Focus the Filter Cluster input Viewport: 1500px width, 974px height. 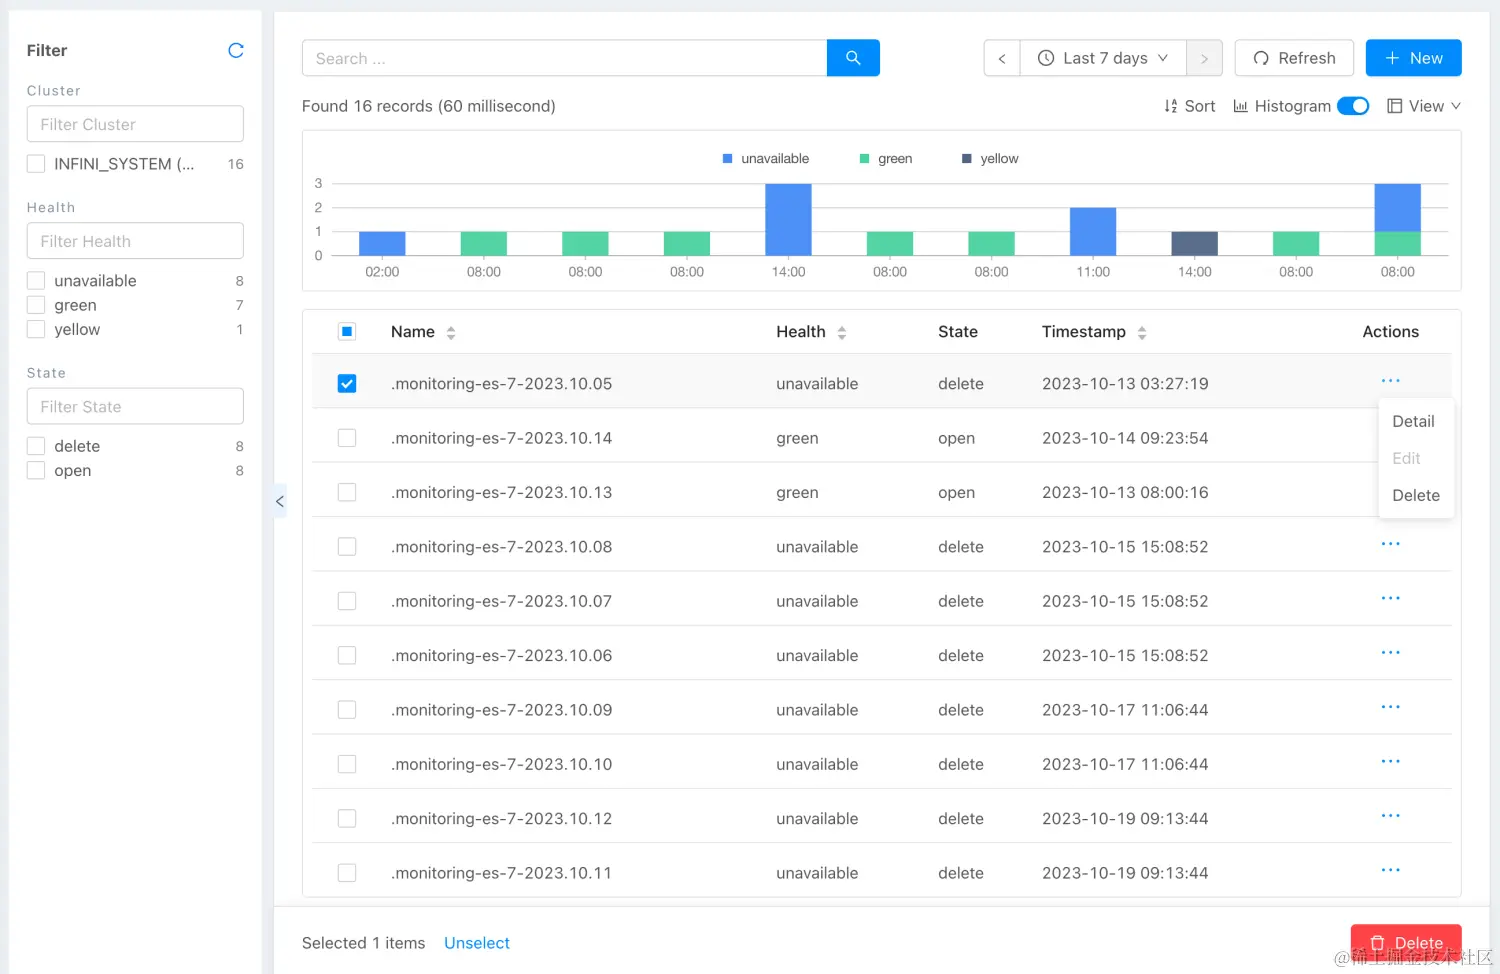[135, 124]
